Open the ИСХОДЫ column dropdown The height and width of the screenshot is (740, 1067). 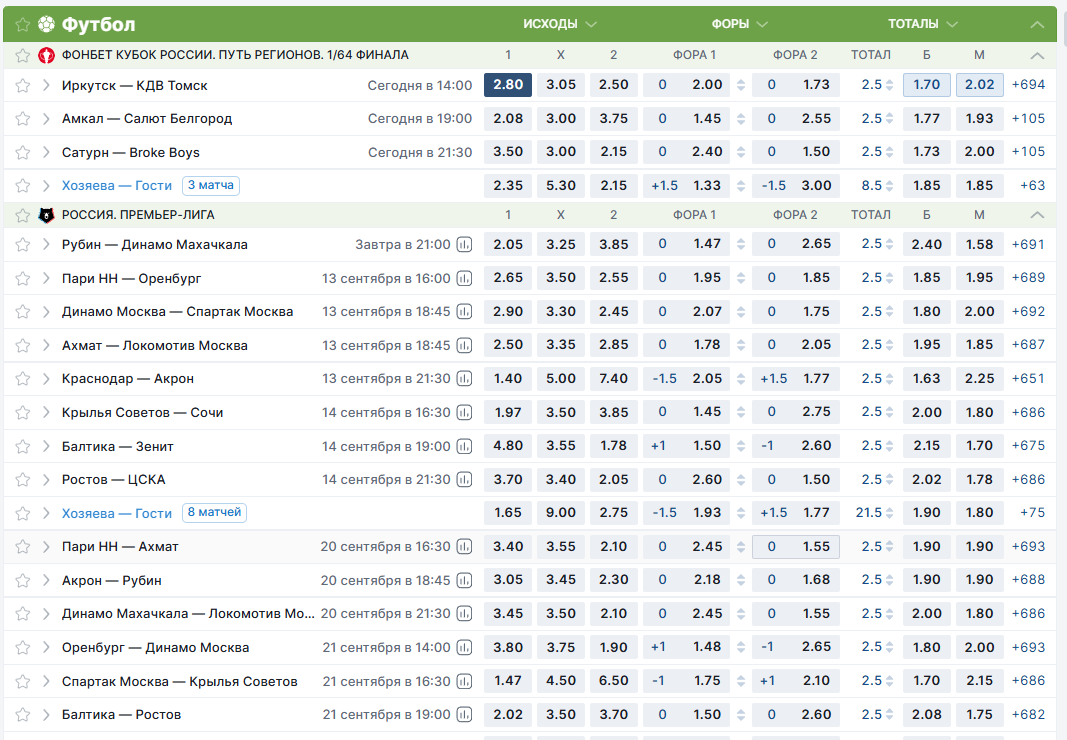pyautogui.click(x=560, y=24)
